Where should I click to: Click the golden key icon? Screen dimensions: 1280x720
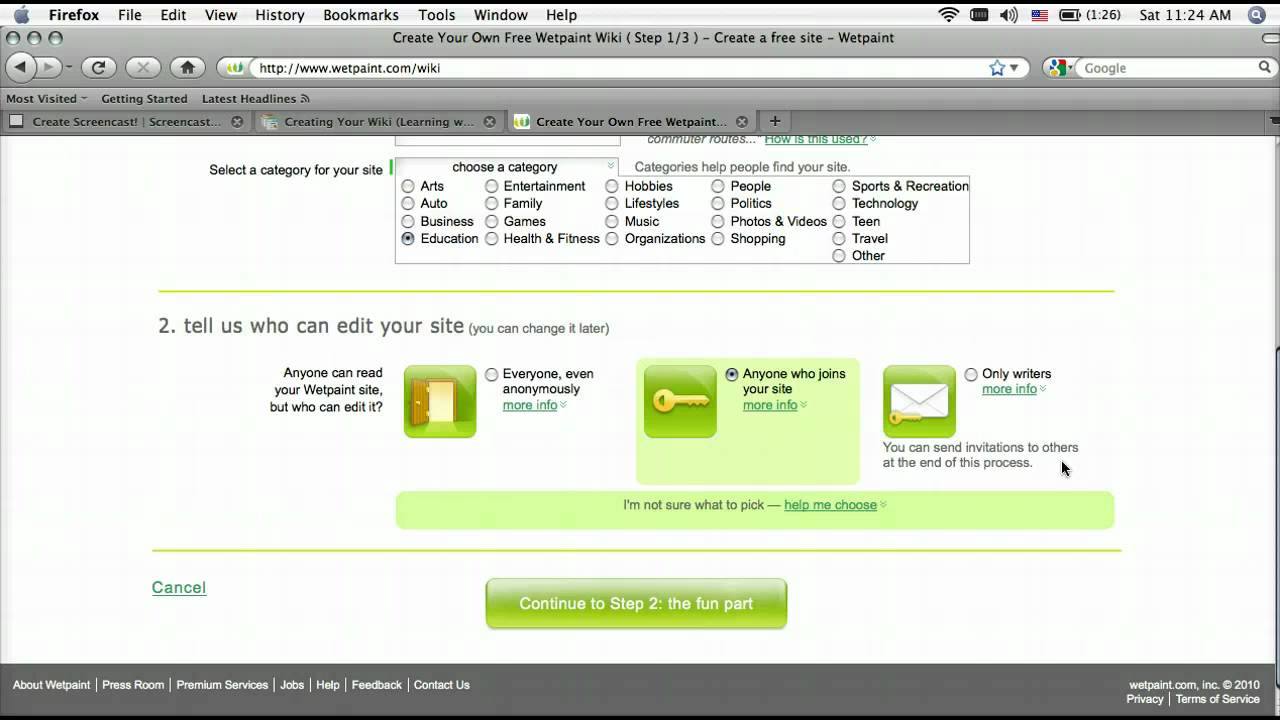[x=680, y=401]
